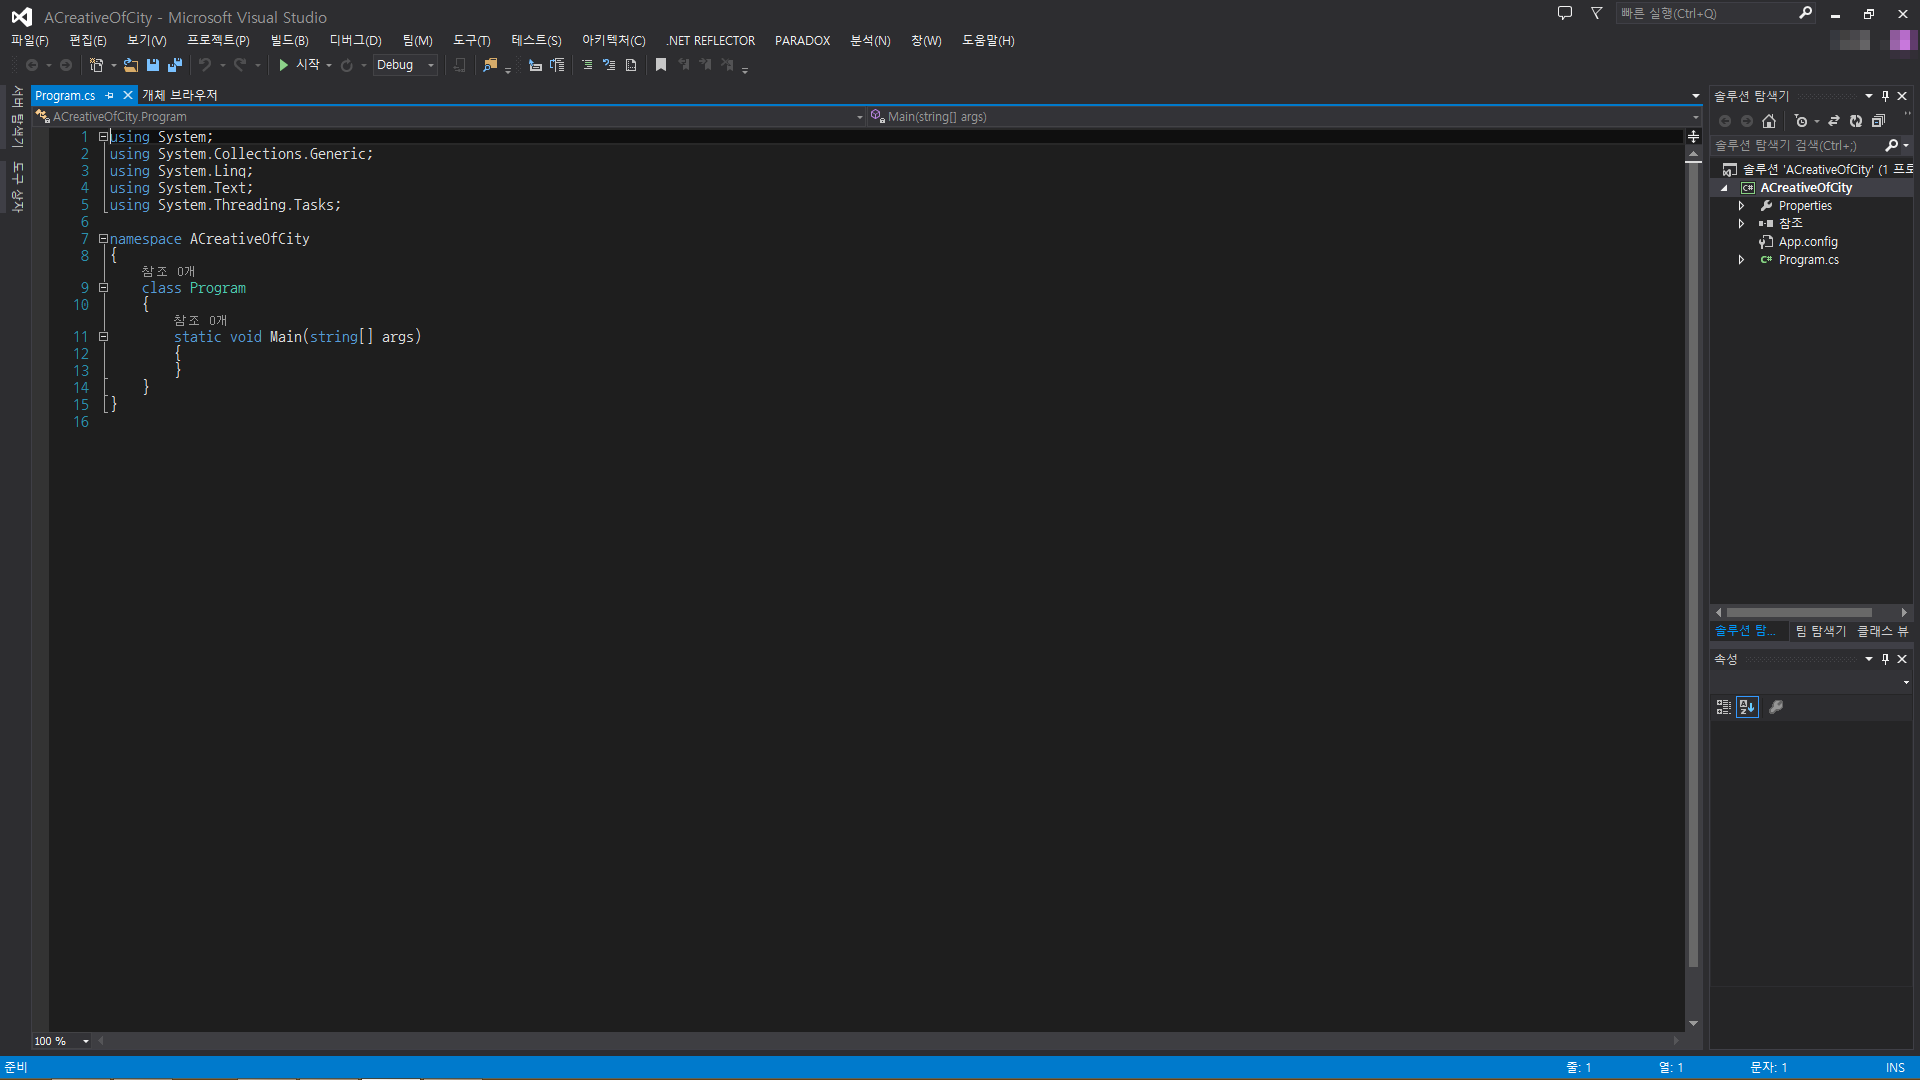Switch to the 클래스 뷰 tab

tap(1882, 631)
